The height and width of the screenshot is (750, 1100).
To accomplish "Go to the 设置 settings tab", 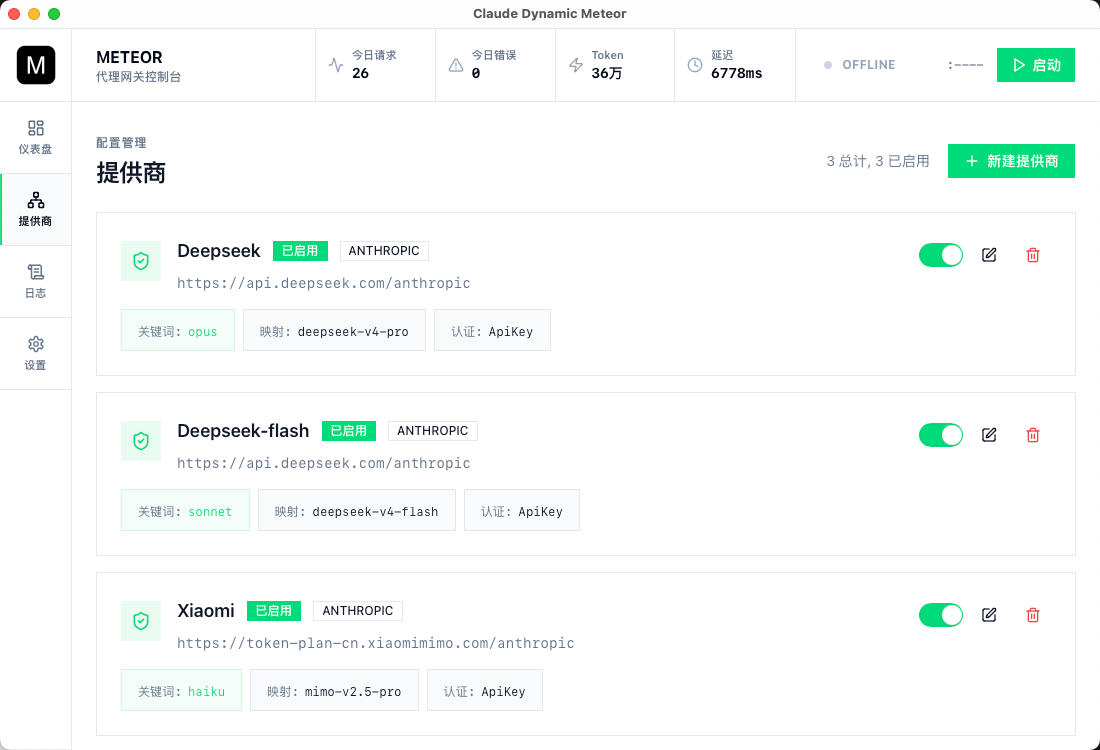I will click(x=36, y=354).
